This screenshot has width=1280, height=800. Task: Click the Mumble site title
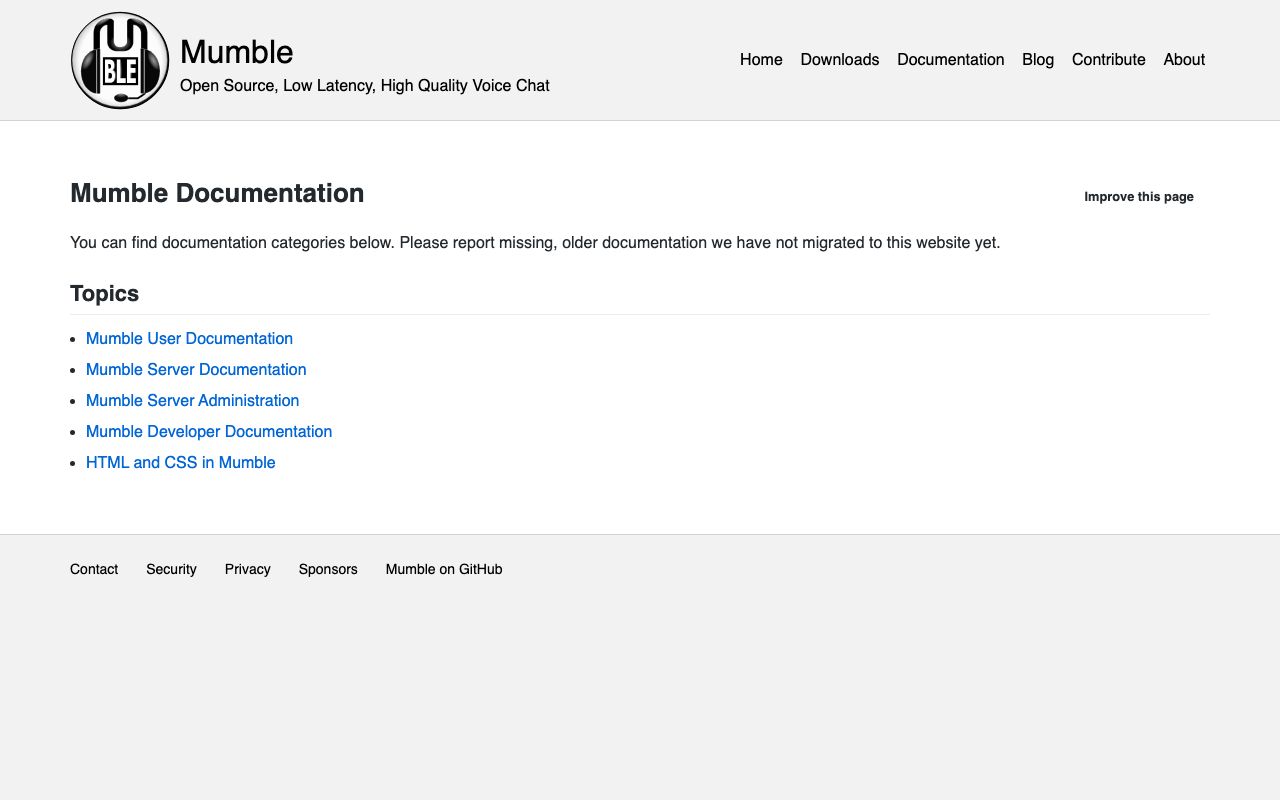click(x=237, y=52)
